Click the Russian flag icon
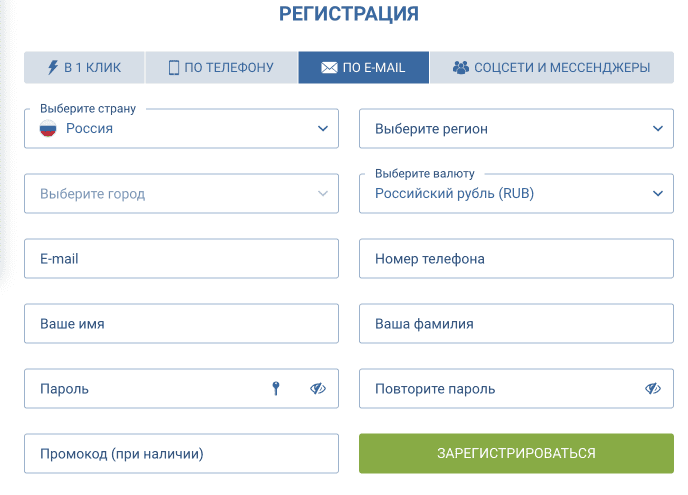This screenshot has width=688, height=495. pos(48,128)
